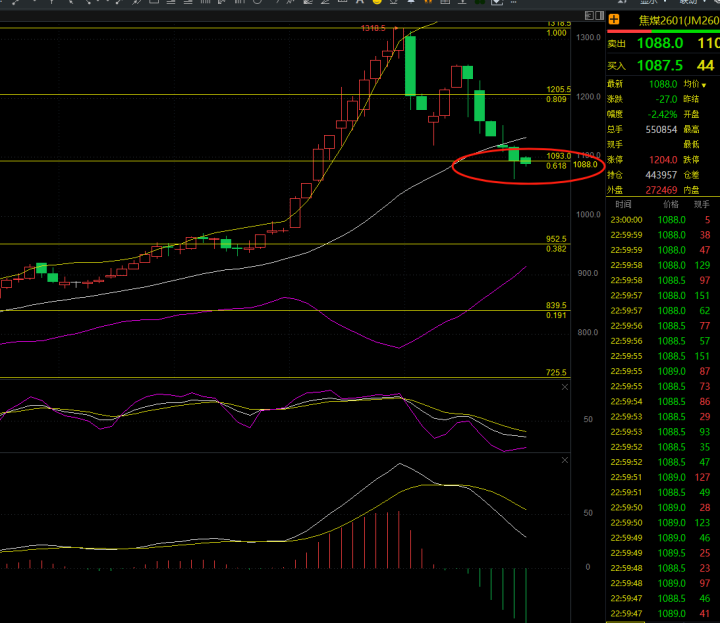
Task: Click the 时间 column header
Action: coord(623,203)
